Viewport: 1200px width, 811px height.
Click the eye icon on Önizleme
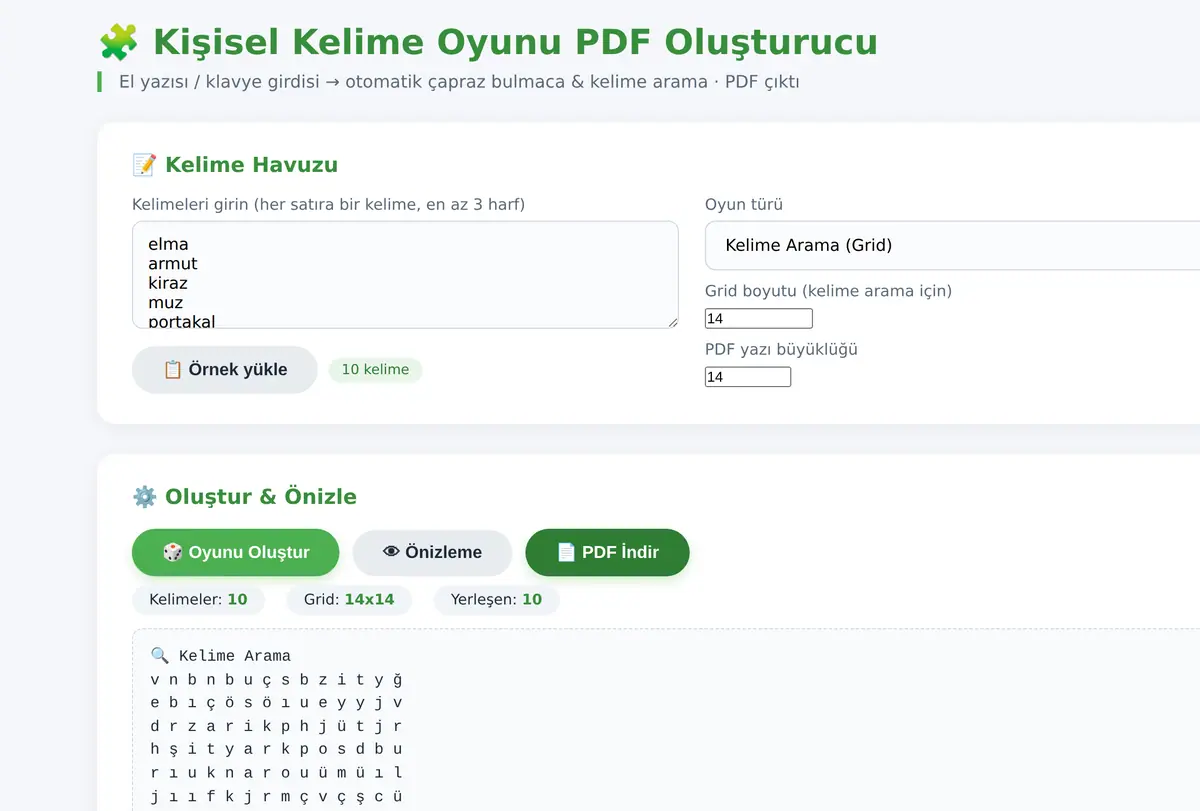click(391, 552)
